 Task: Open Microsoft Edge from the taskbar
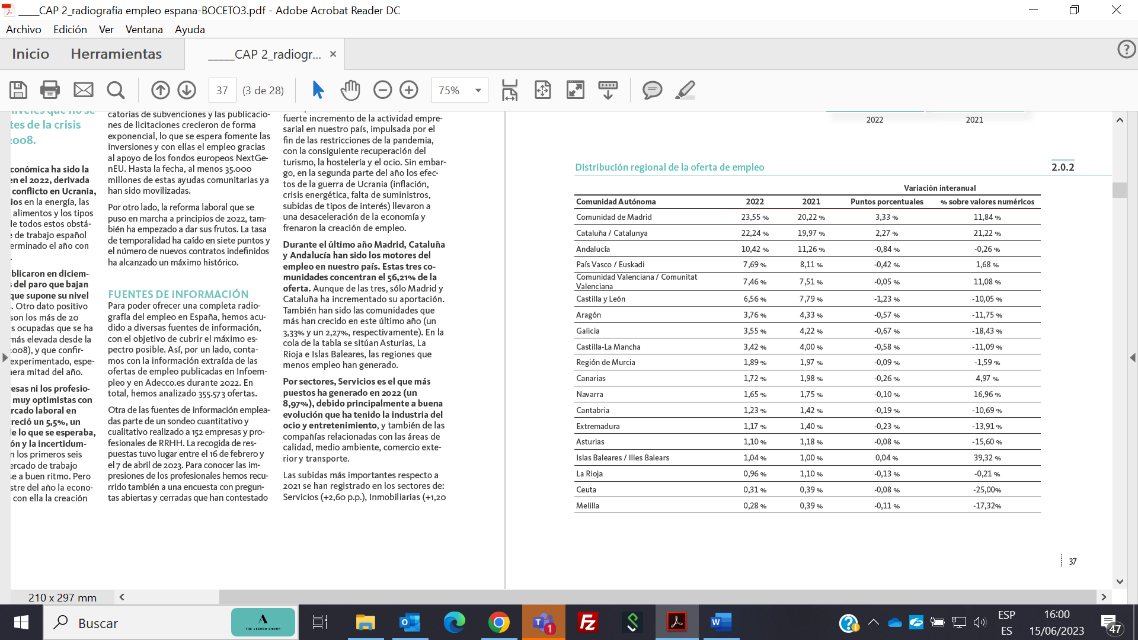click(455, 623)
